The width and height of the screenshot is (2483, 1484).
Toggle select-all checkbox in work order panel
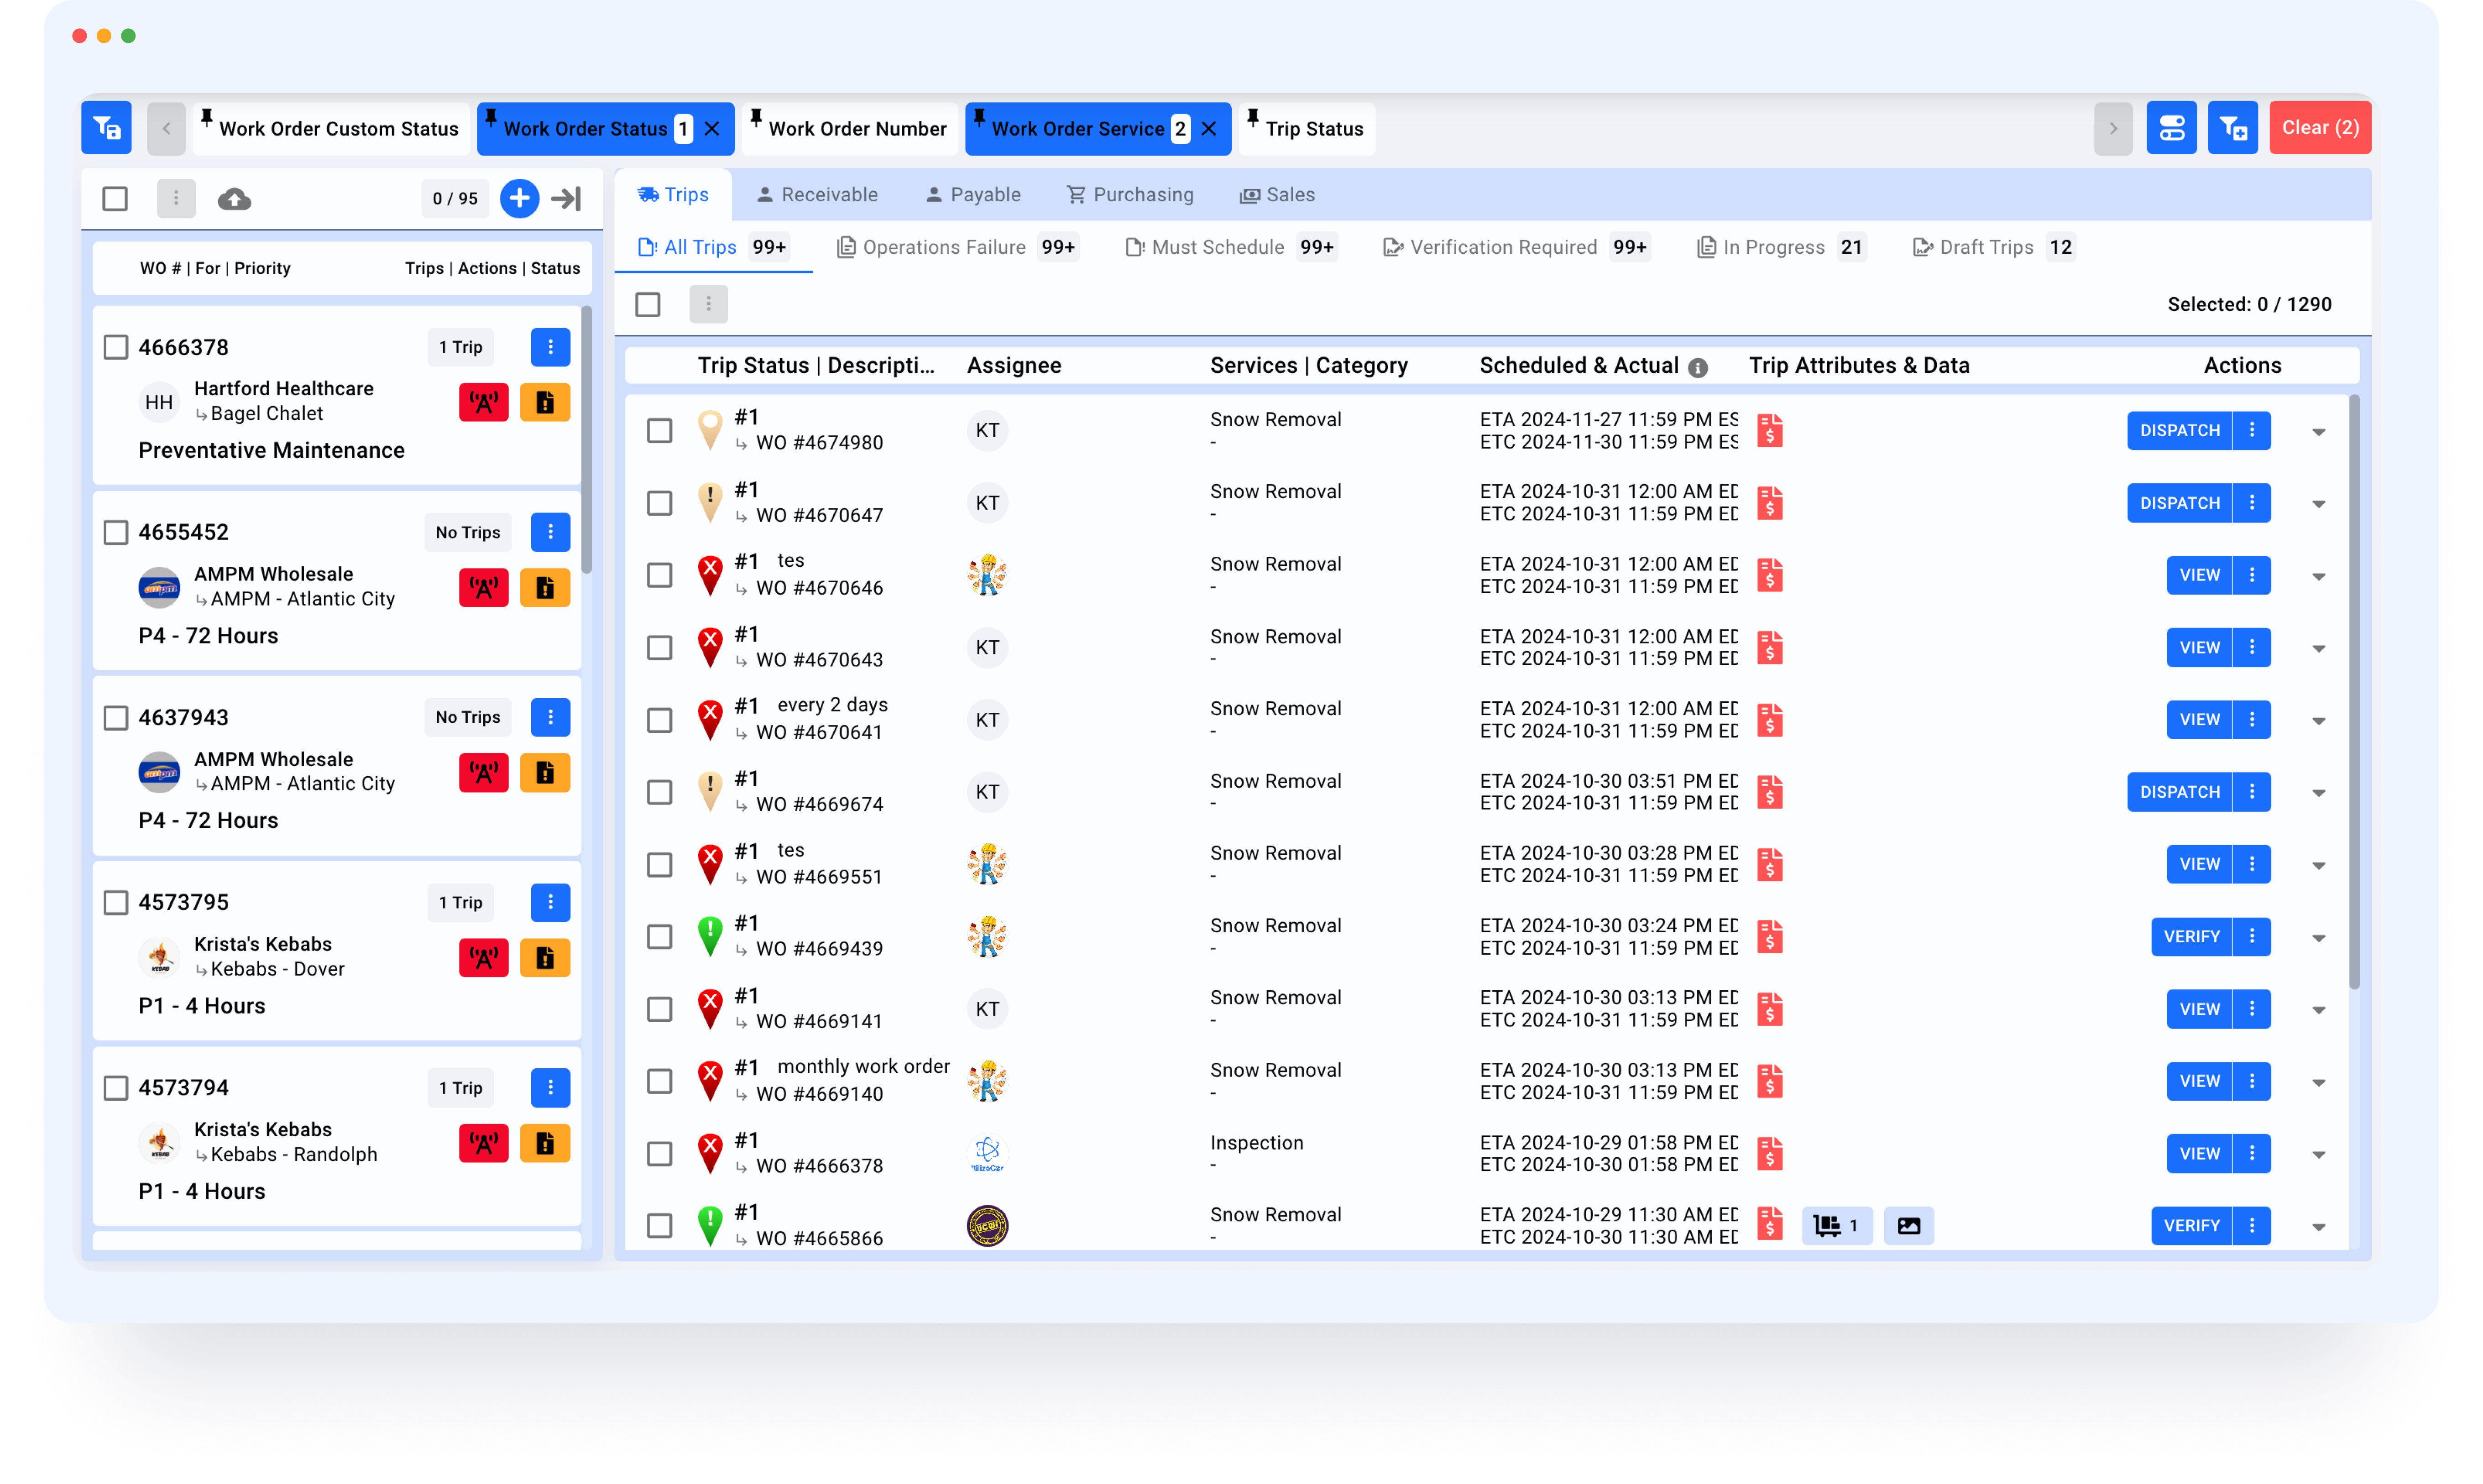pos(115,198)
